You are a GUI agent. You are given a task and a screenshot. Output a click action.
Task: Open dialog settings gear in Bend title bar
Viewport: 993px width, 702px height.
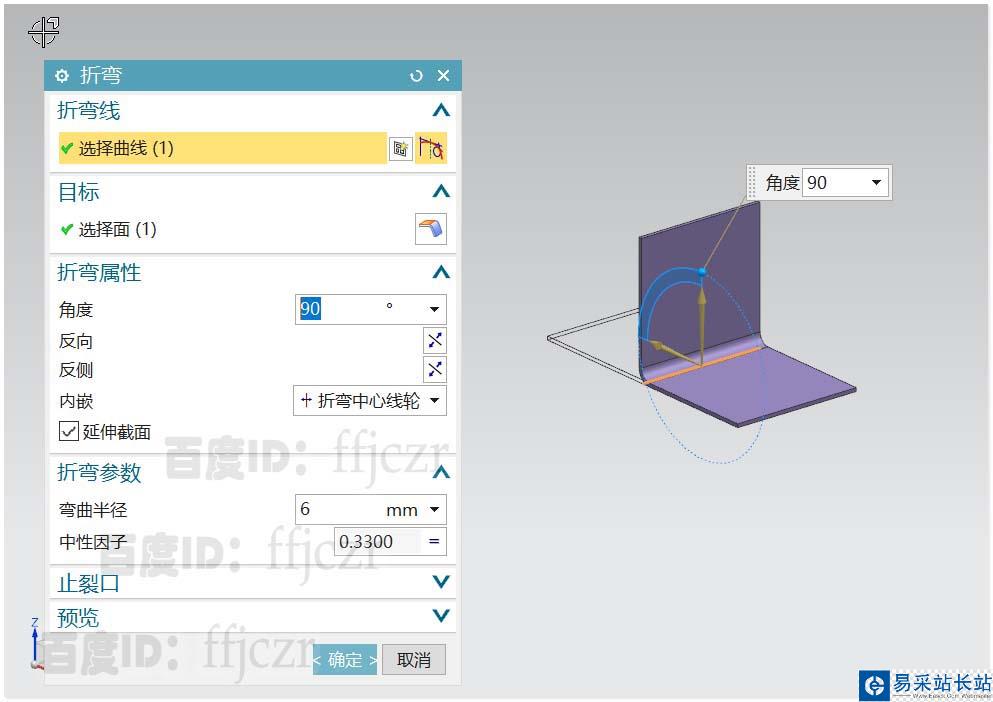click(x=61, y=76)
